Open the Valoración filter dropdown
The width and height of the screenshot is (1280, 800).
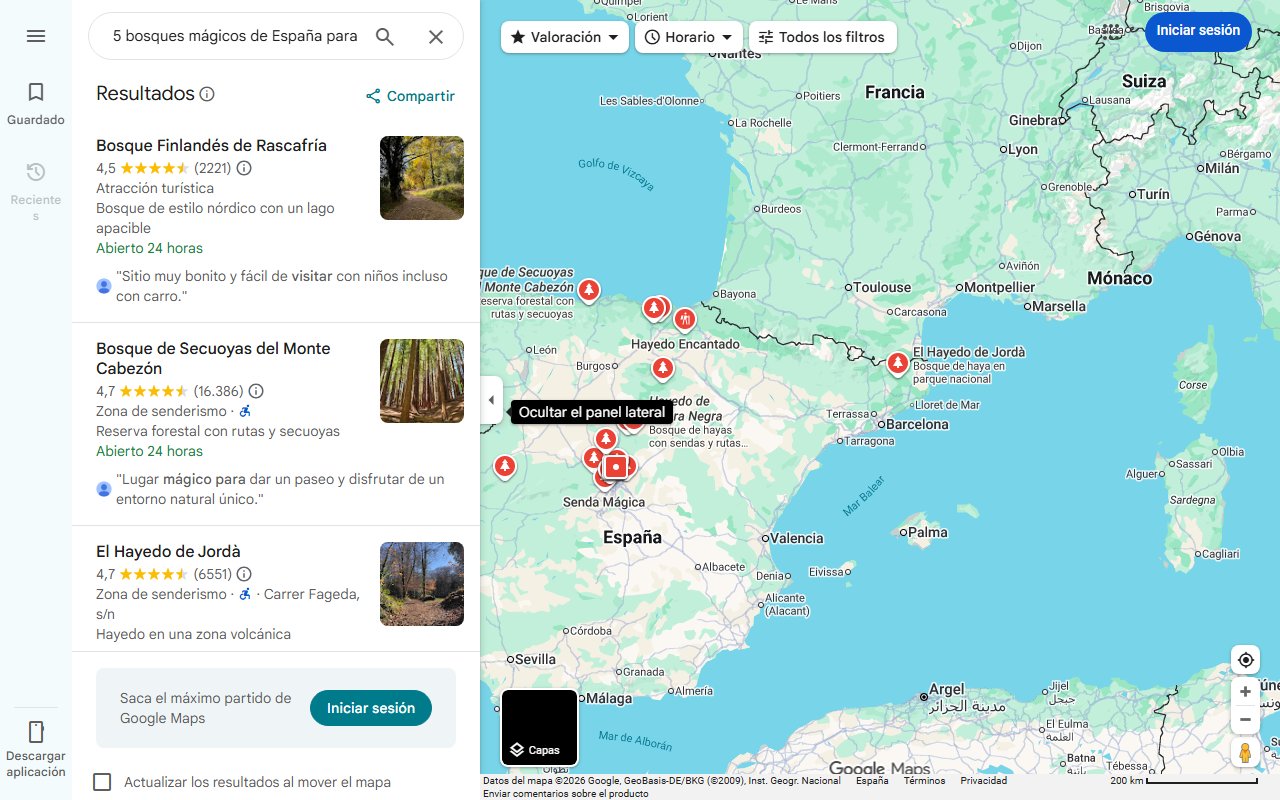tap(564, 36)
